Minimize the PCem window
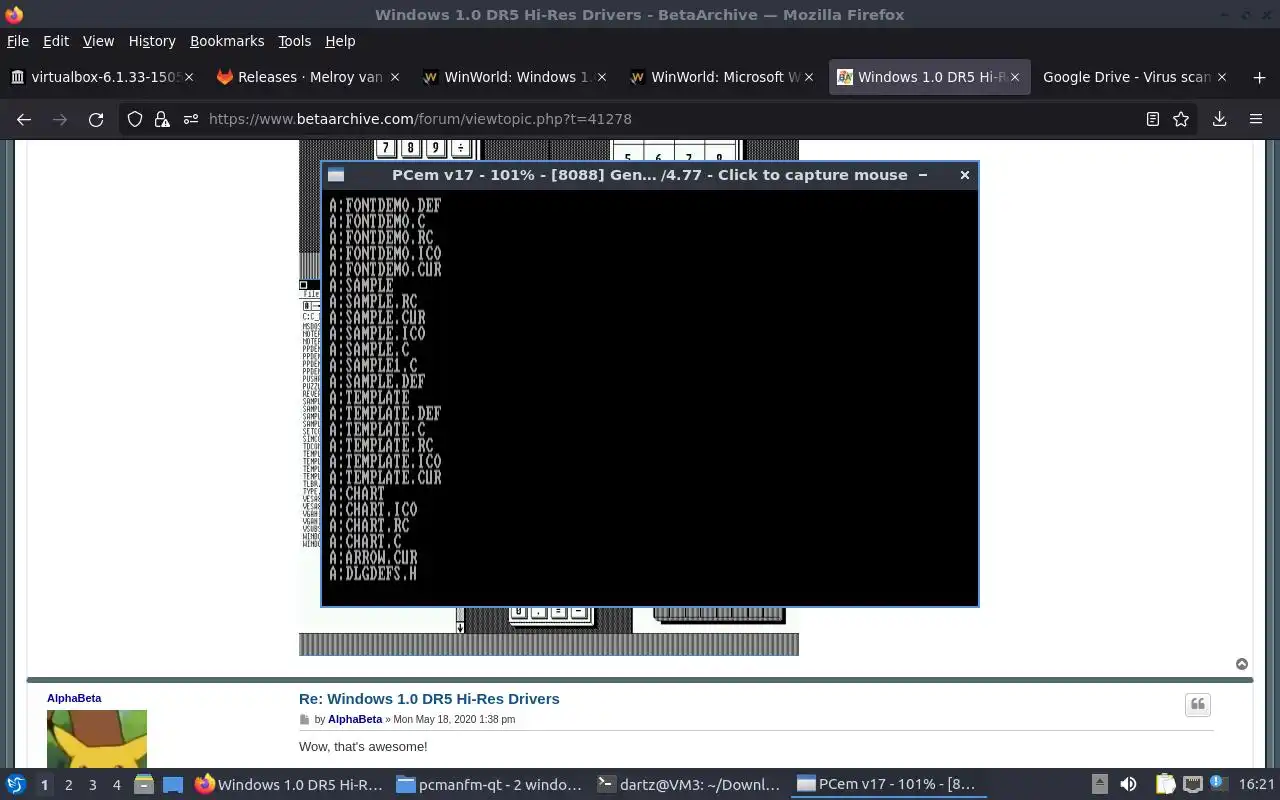The height and width of the screenshot is (800, 1280). pyautogui.click(x=923, y=175)
